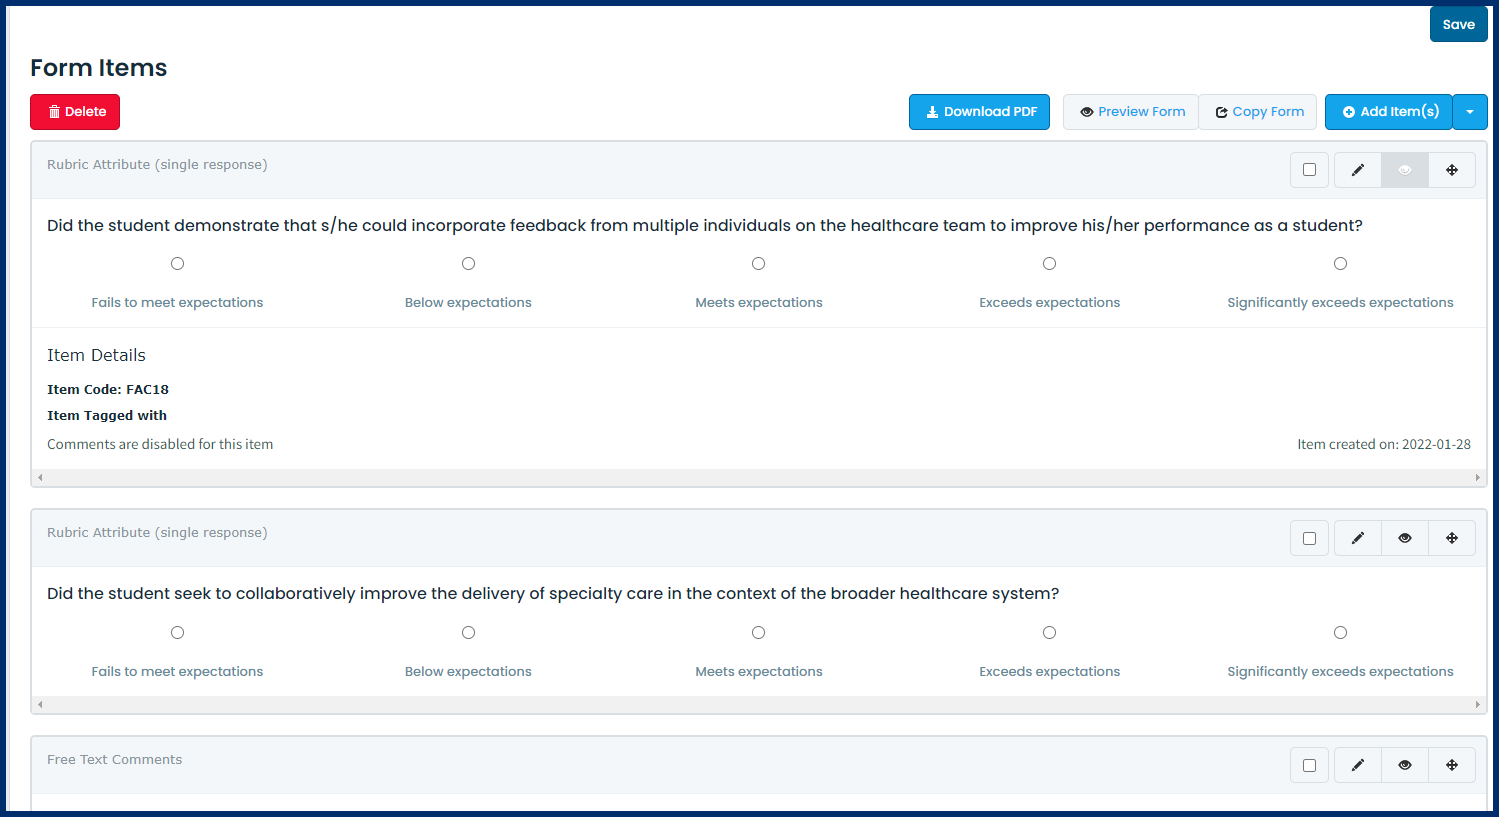The width and height of the screenshot is (1499, 817).
Task: Click right scroll arrow under specialty care item
Action: pos(1477,705)
